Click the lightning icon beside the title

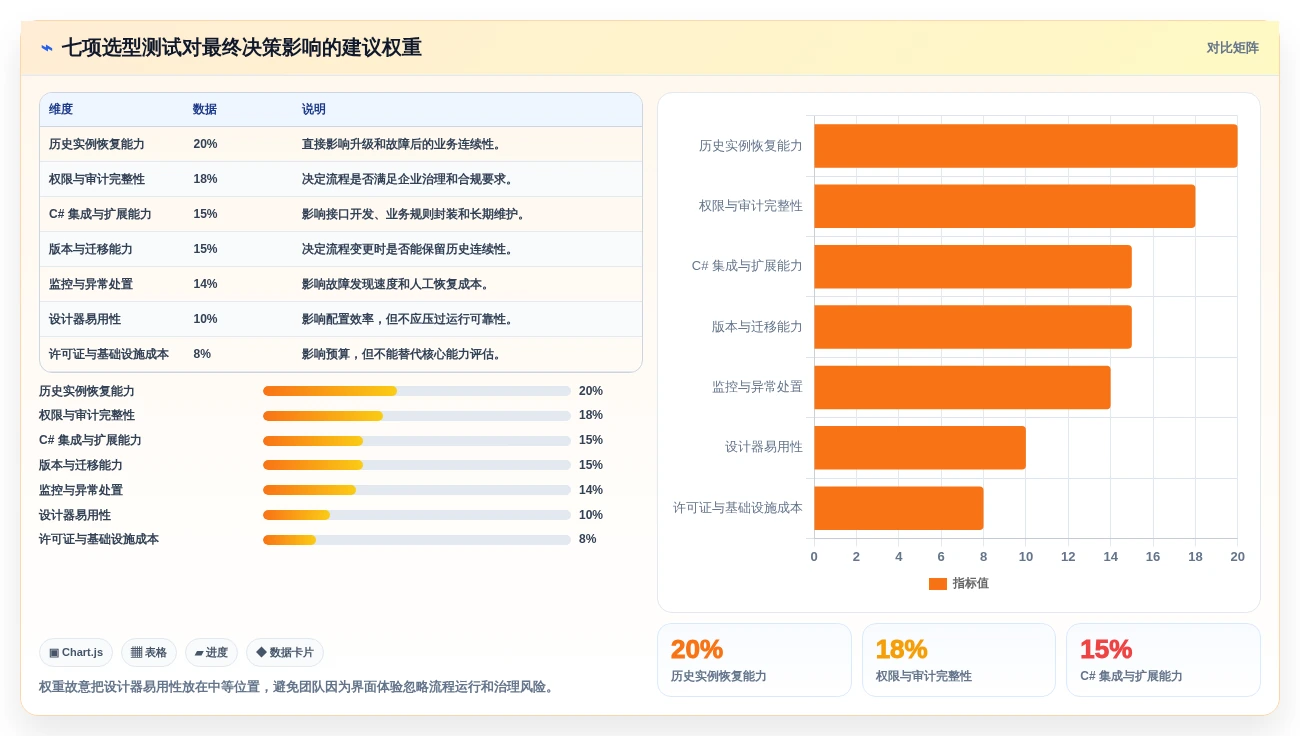(46, 48)
